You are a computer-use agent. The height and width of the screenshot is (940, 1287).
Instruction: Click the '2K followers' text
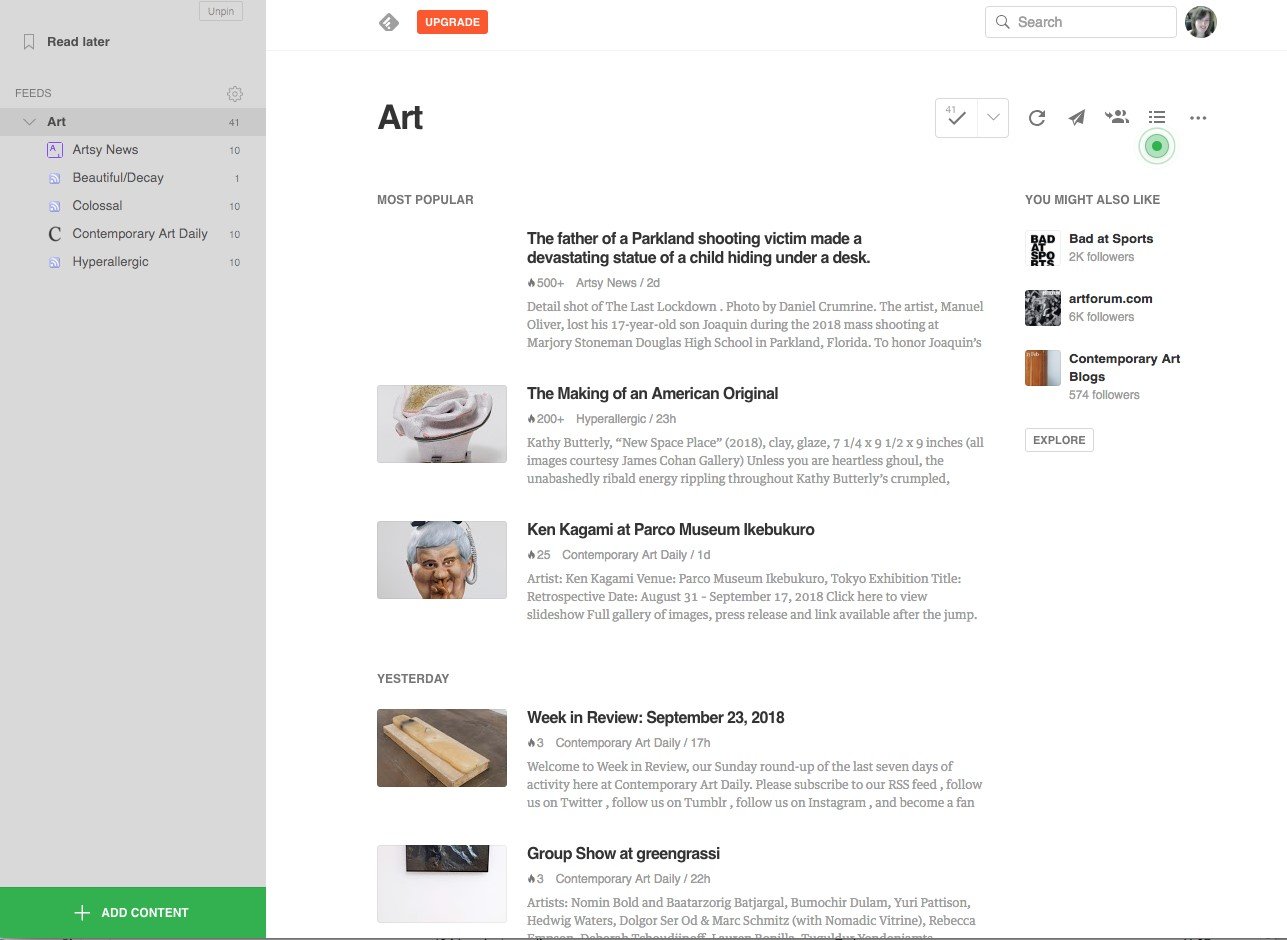1101,257
